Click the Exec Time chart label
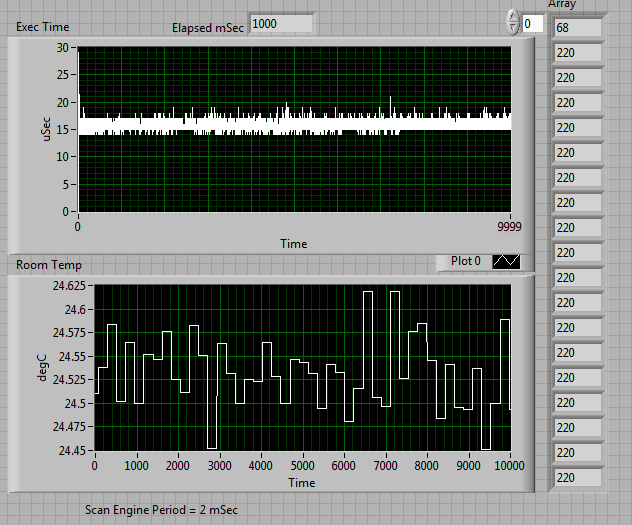This screenshot has height=525, width=632. coord(43,27)
